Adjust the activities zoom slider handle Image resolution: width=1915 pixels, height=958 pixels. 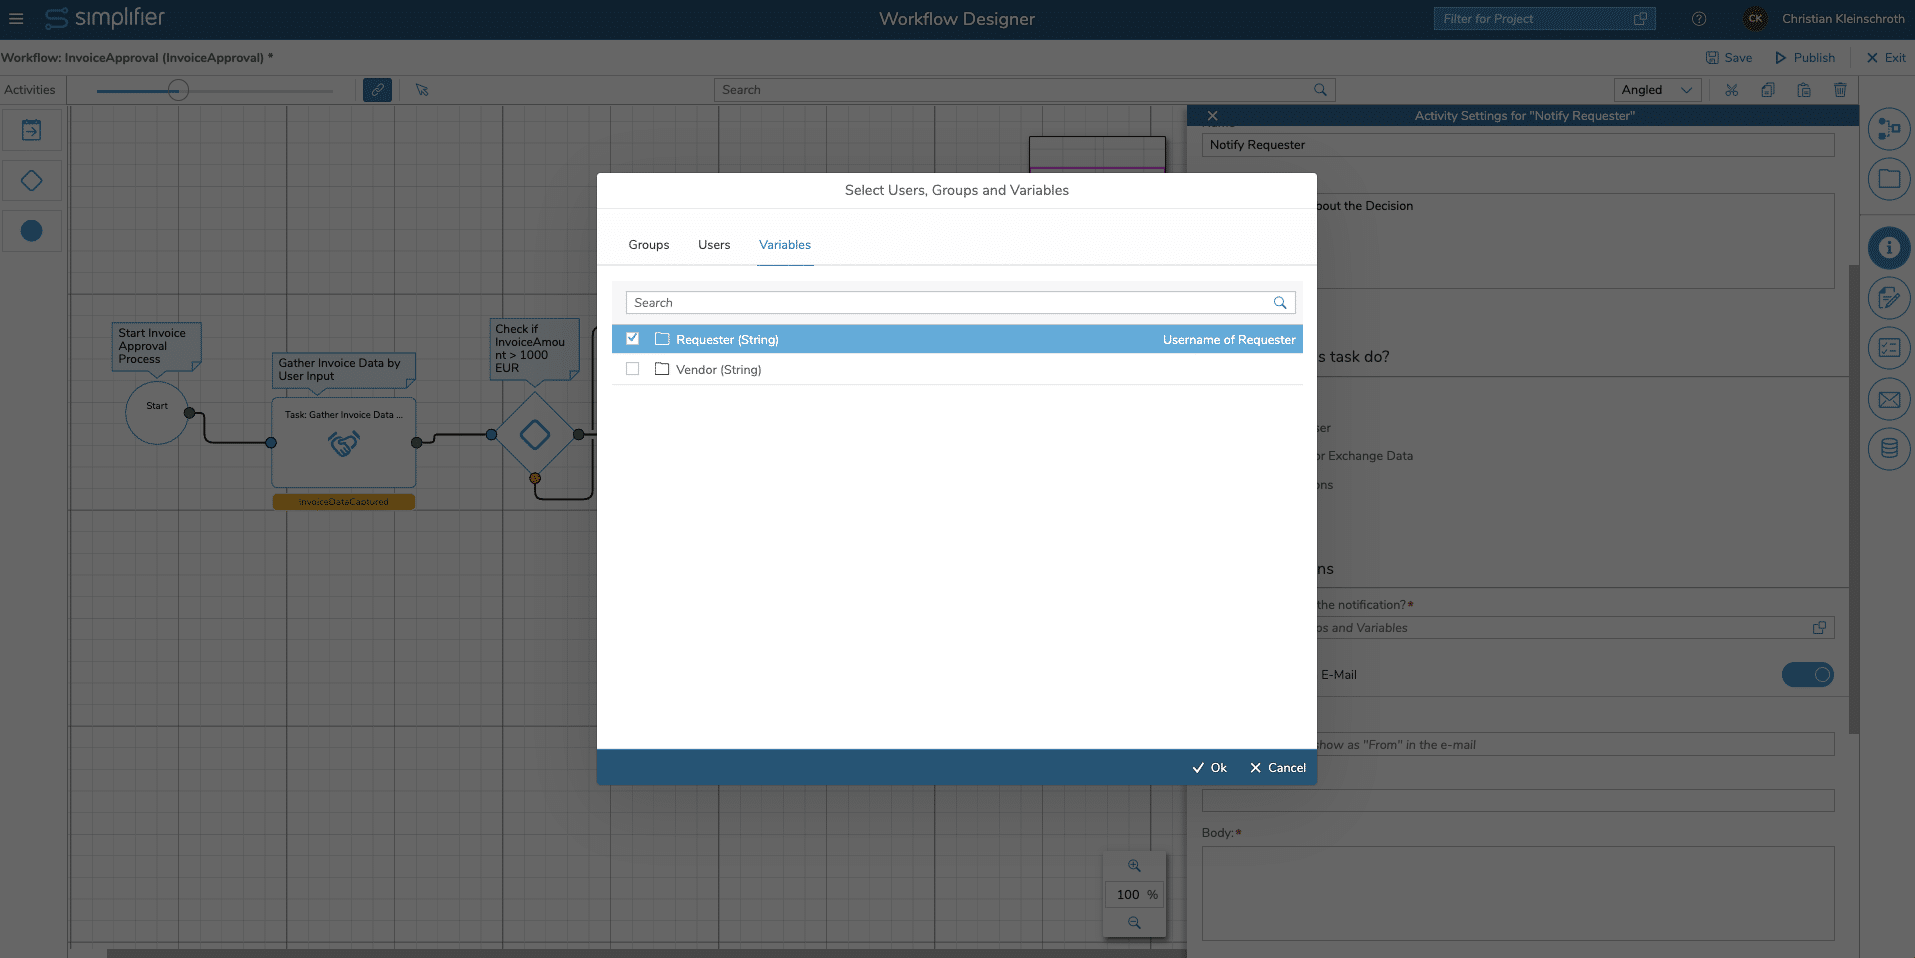(178, 91)
